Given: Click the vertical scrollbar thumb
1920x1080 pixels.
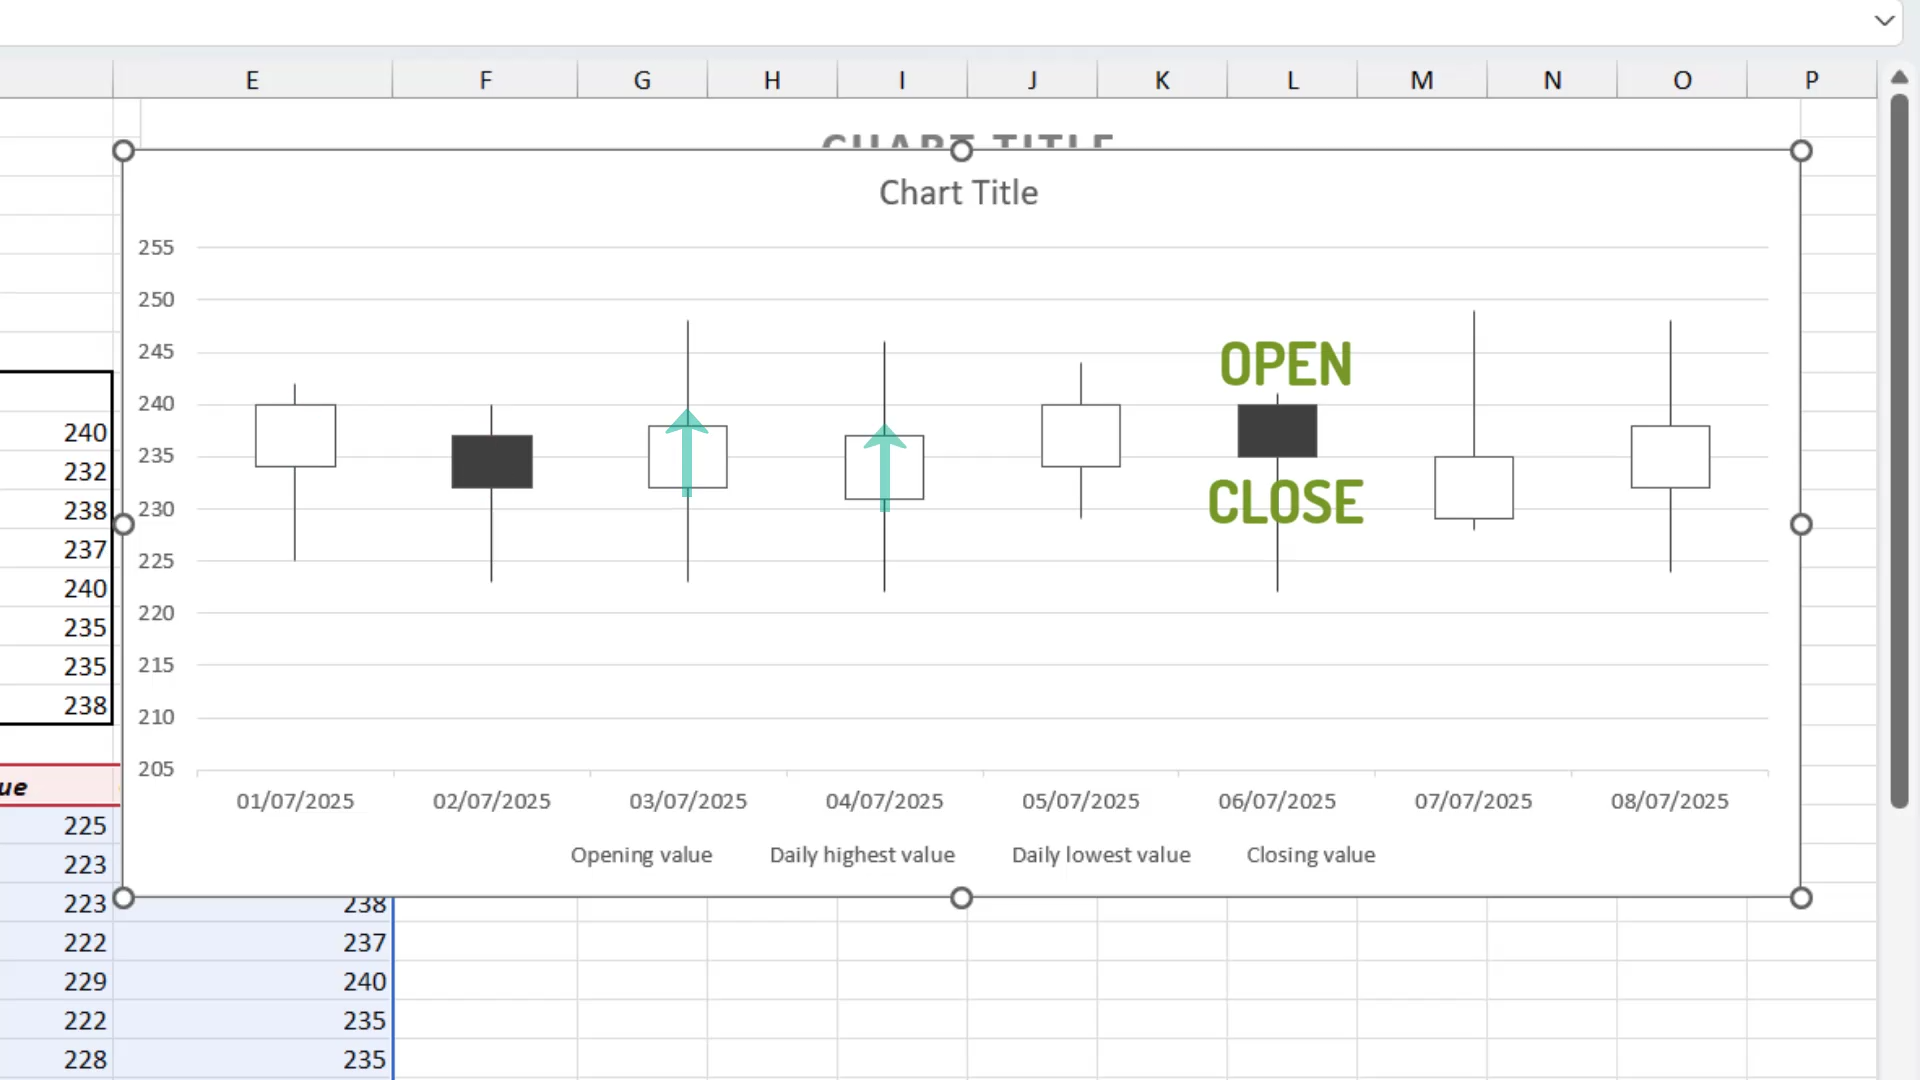Looking at the screenshot, I should point(1899,452).
